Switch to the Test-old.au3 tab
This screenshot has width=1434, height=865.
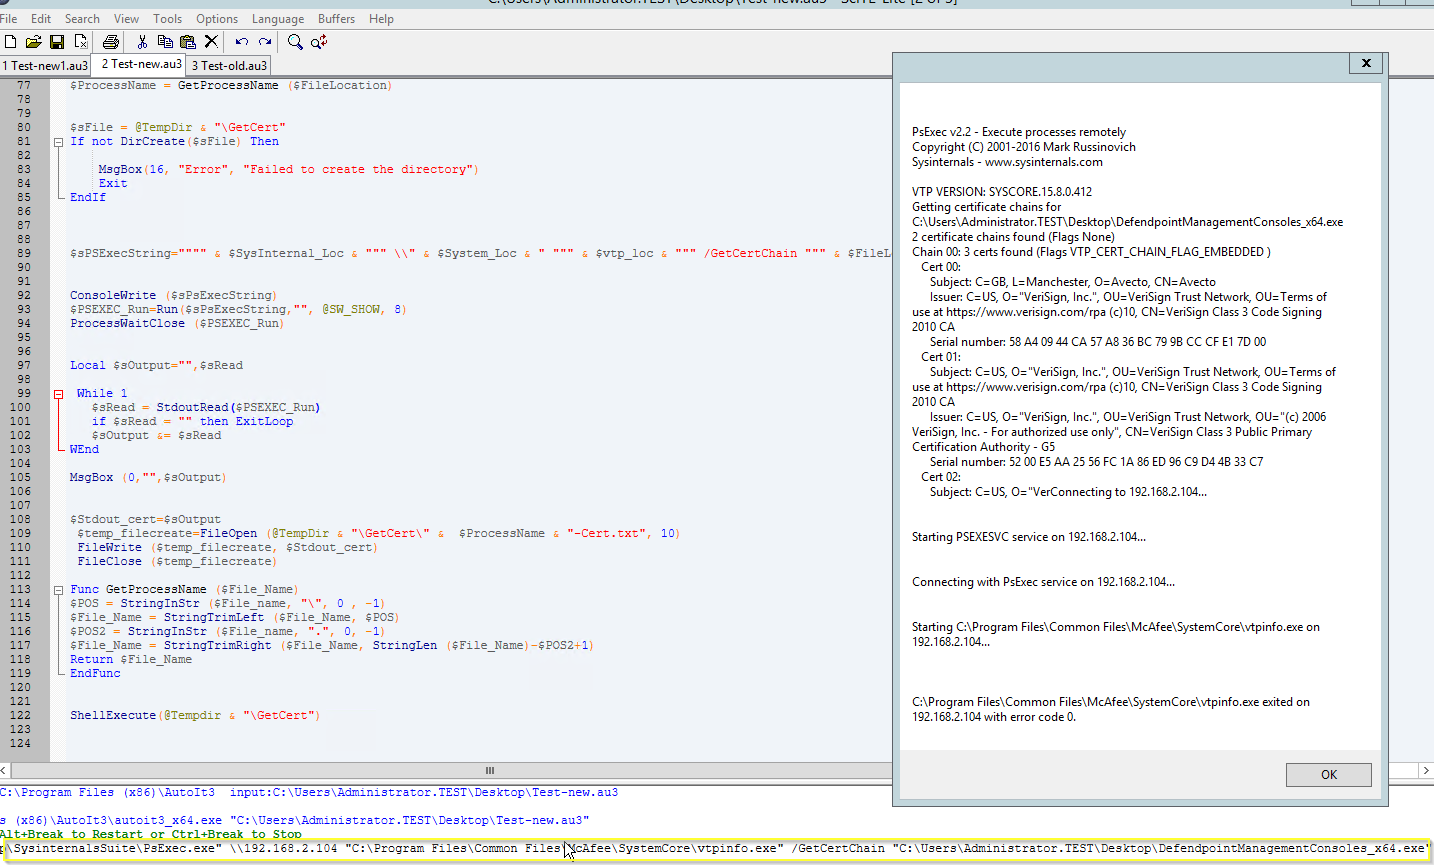pyautogui.click(x=229, y=66)
